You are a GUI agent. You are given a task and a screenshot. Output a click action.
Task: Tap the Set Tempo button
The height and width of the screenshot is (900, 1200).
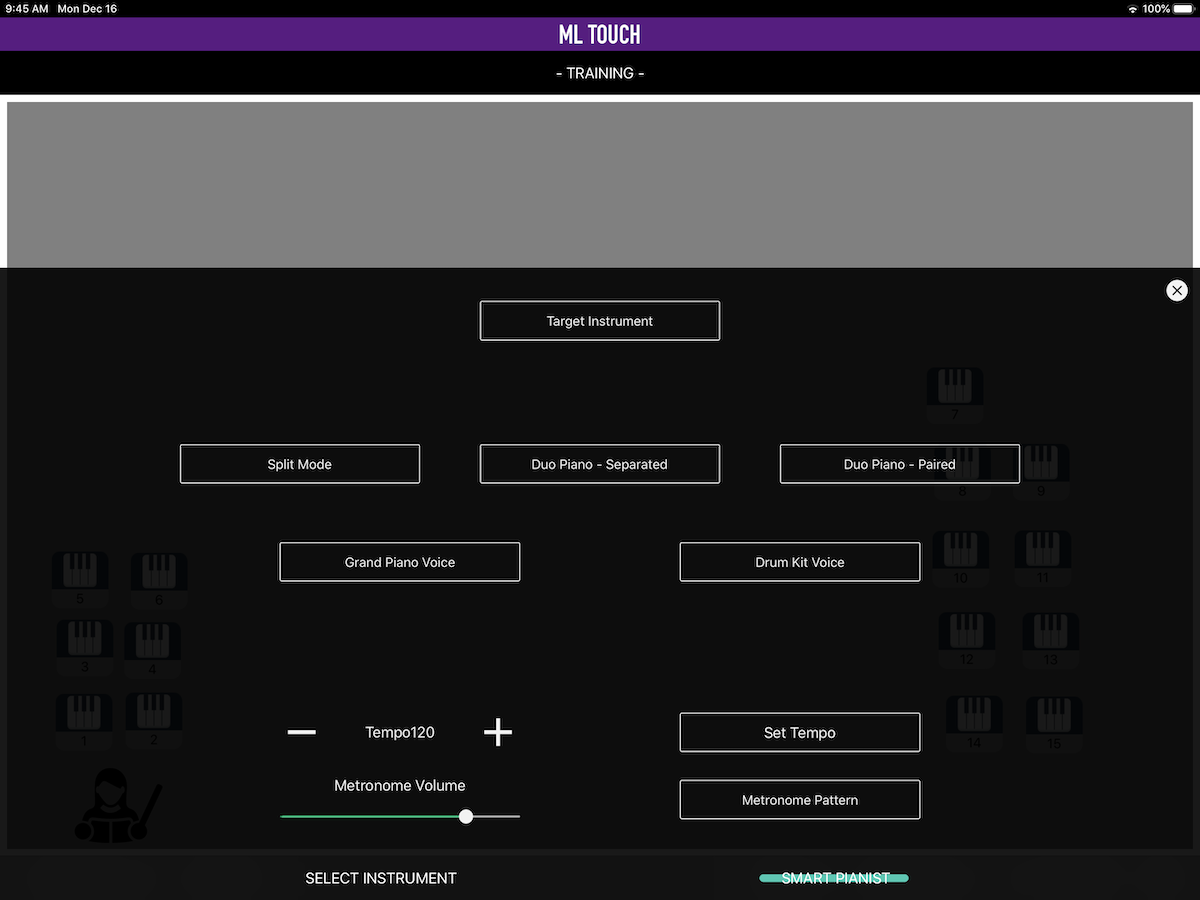click(800, 732)
